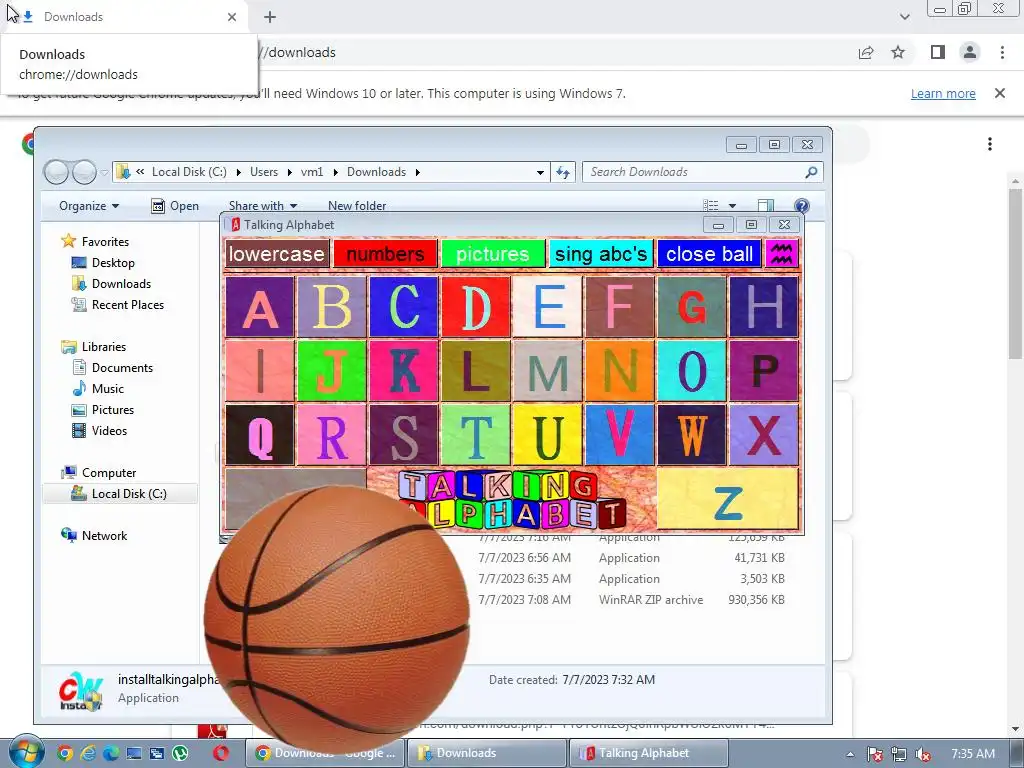
Task: Expand the address bar history dropdown
Action: (x=540, y=172)
